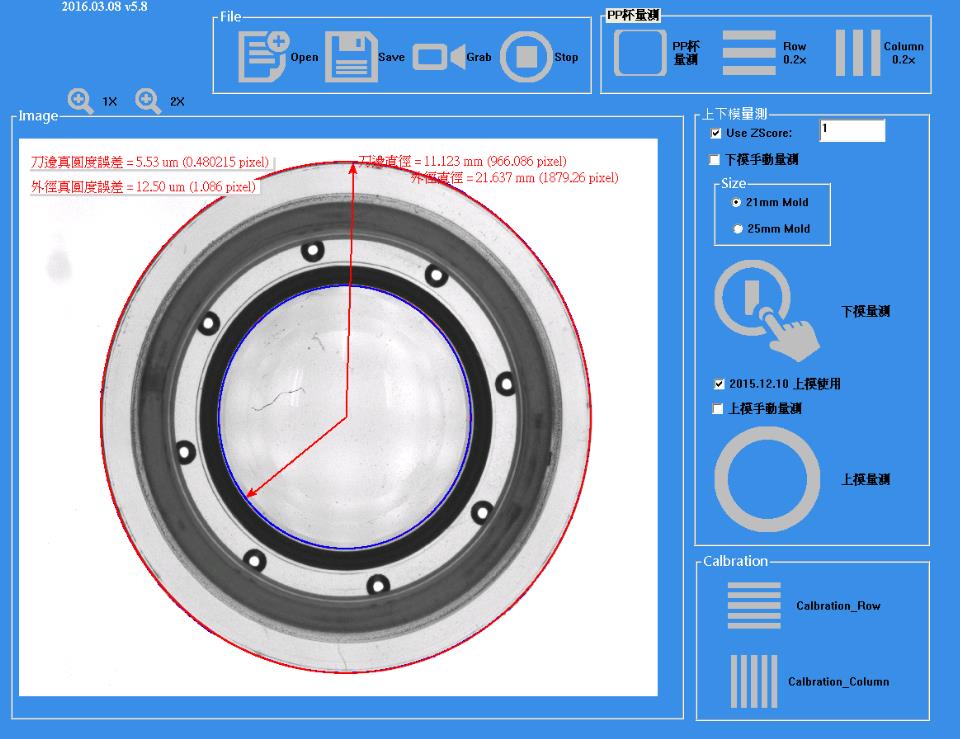960x739 pixels.
Task: Click the Calbration_Row lines icon
Action: [x=754, y=606]
